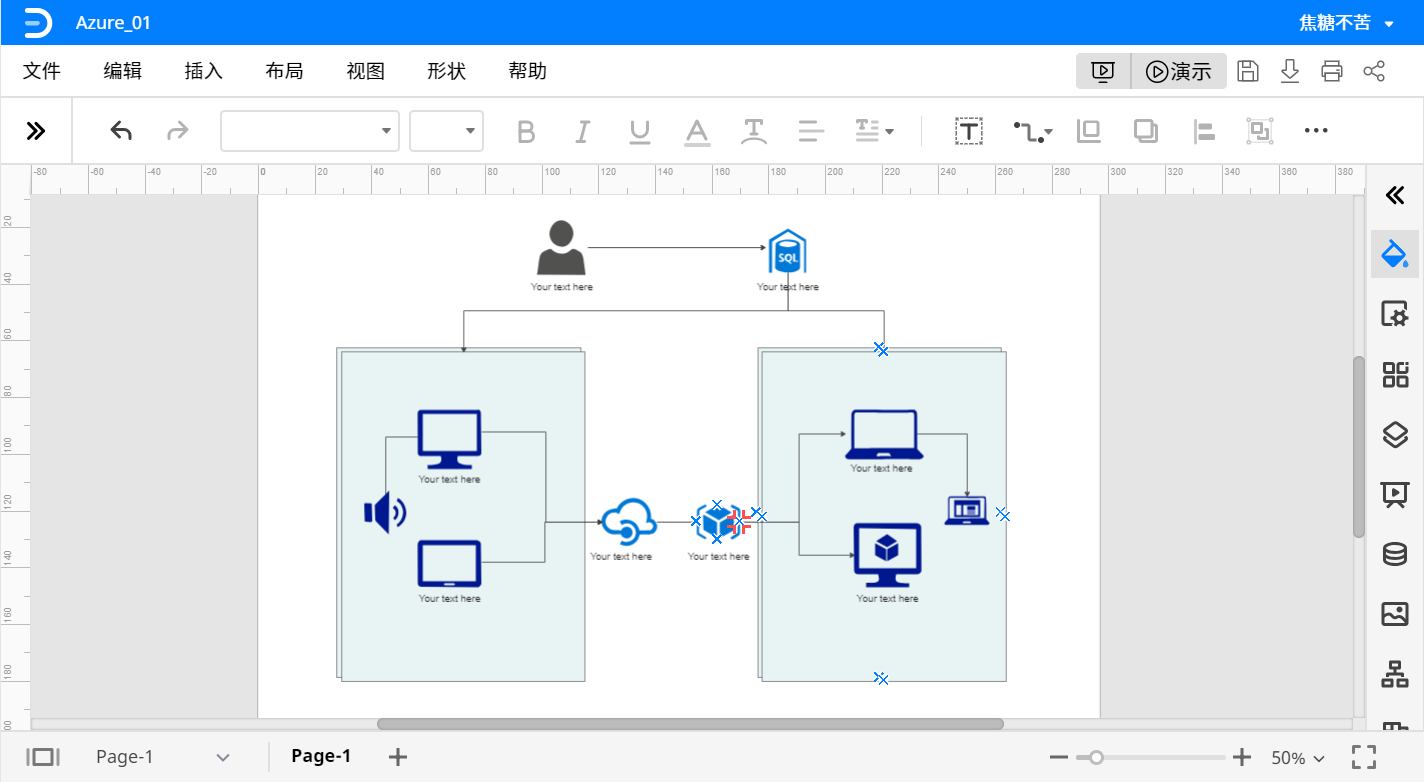
Task: Open the fill style panel
Action: (1395, 254)
